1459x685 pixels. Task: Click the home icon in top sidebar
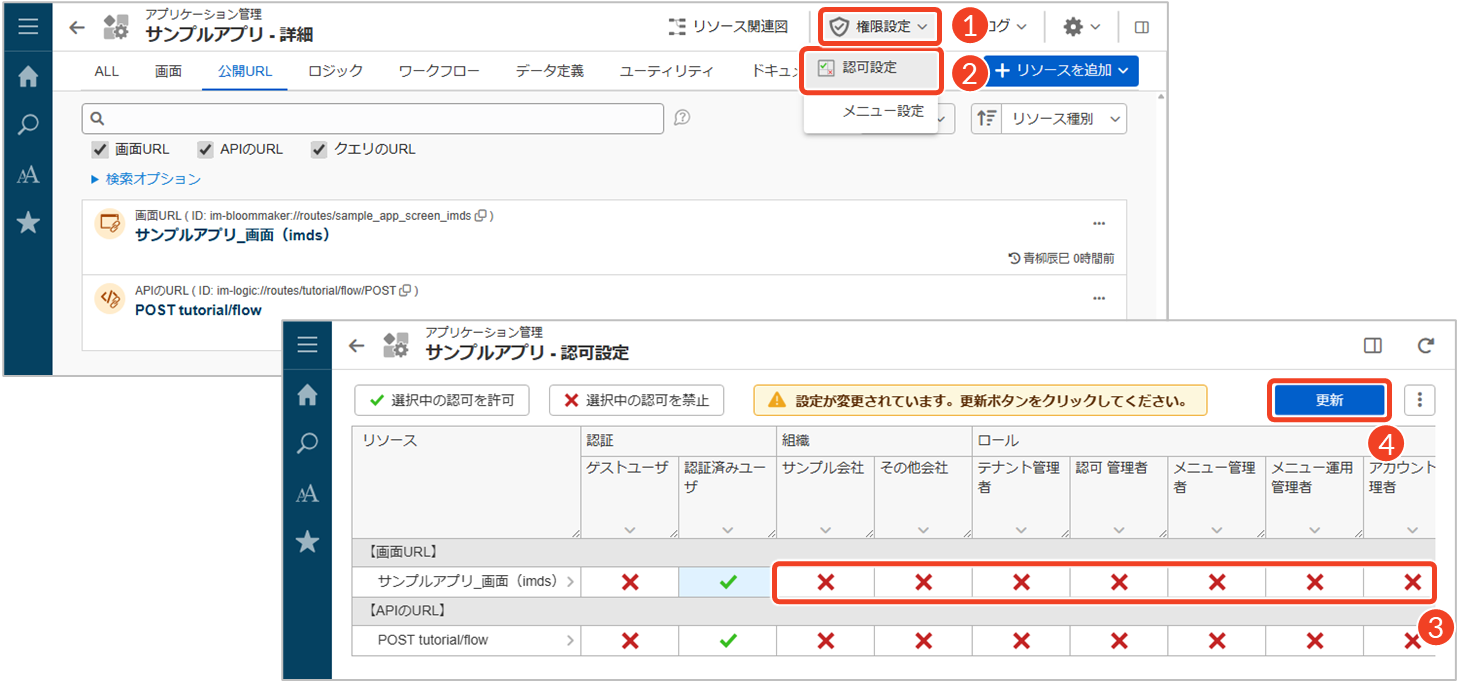pyautogui.click(x=28, y=76)
